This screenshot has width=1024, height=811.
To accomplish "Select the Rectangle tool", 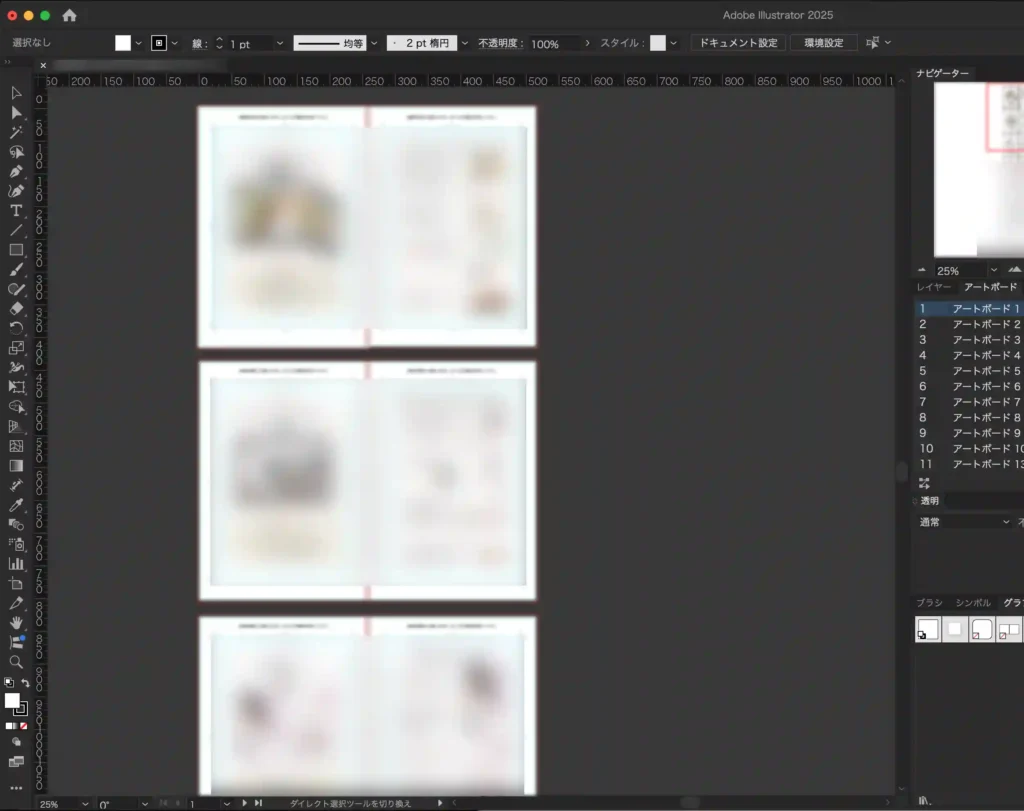I will [16, 250].
